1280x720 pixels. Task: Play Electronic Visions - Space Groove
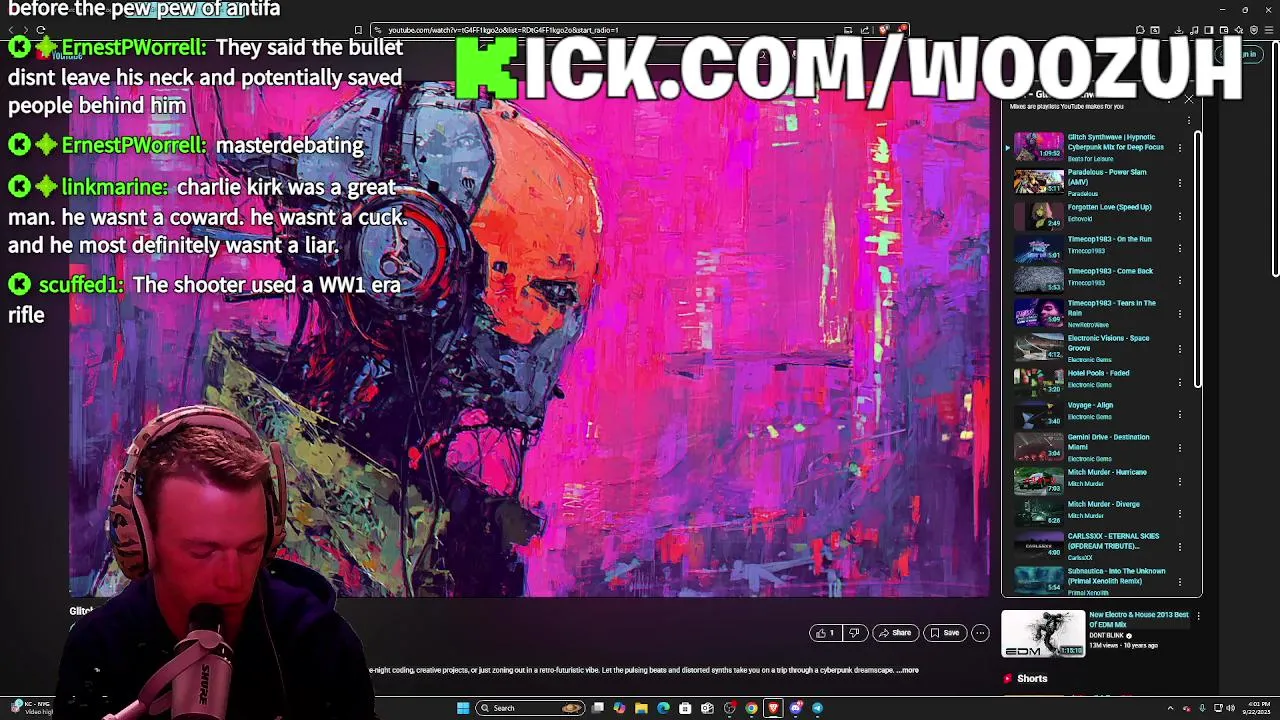tap(1038, 348)
